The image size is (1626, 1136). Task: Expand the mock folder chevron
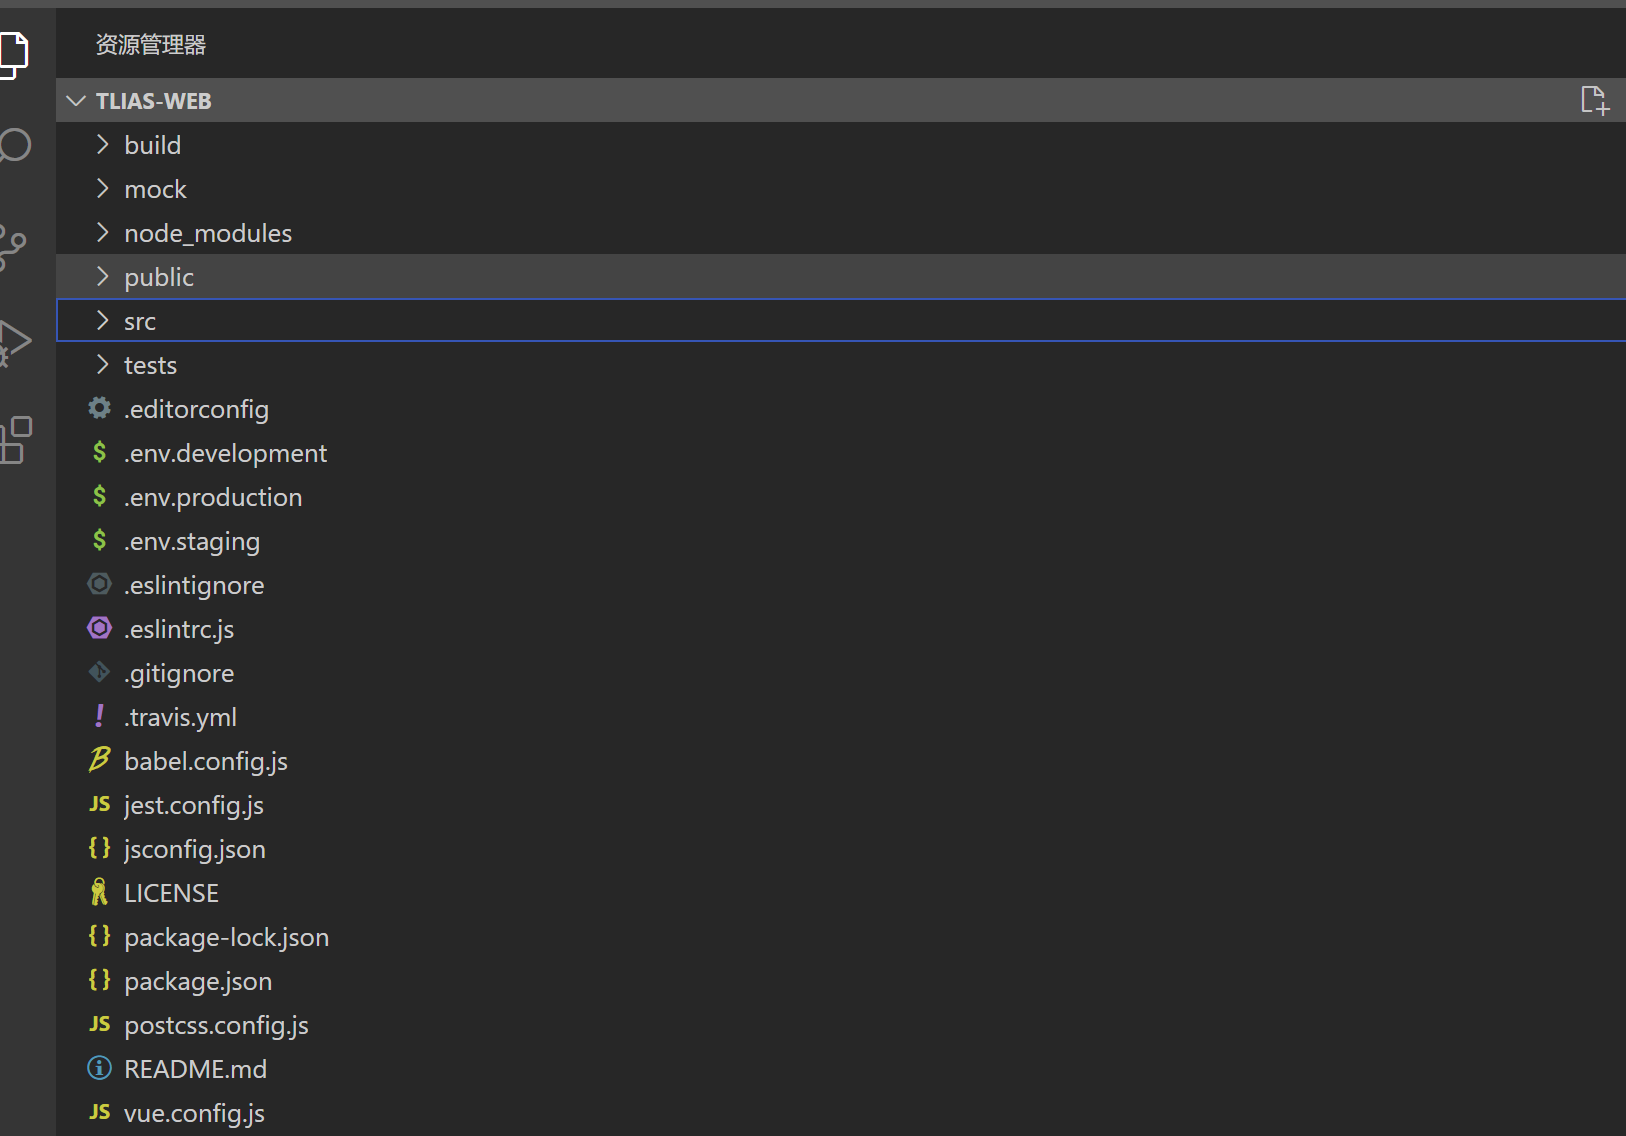(102, 189)
